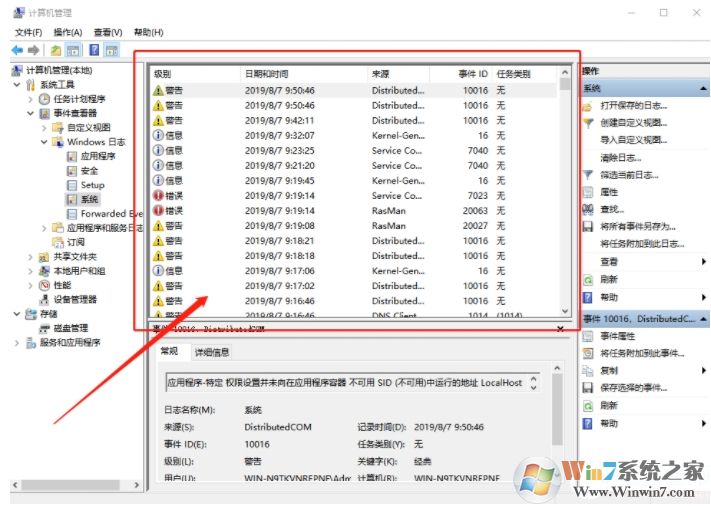Screen dimensions: 711x506
Task: Click 打开保存的日志 action
Action: pos(633,106)
